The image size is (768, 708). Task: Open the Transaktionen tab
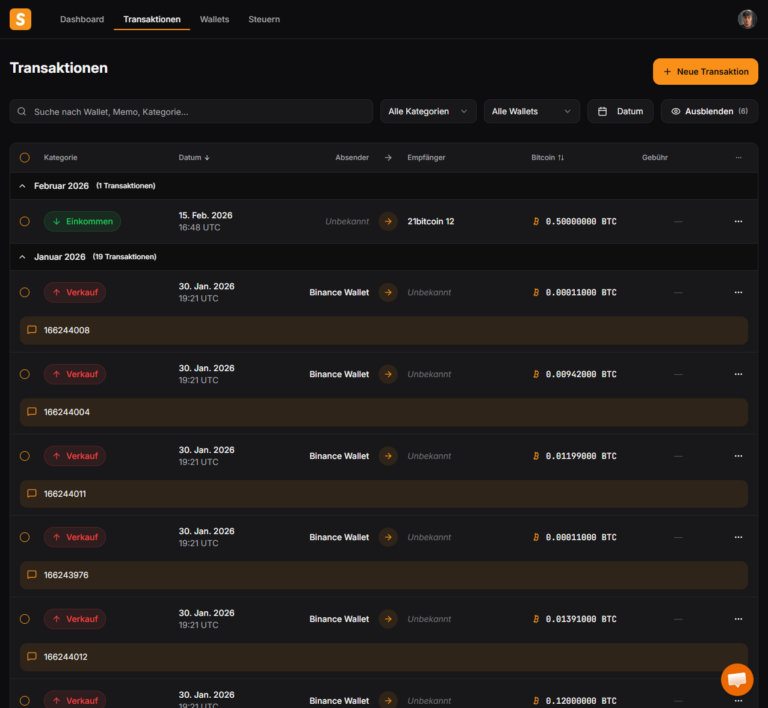[x=152, y=19]
